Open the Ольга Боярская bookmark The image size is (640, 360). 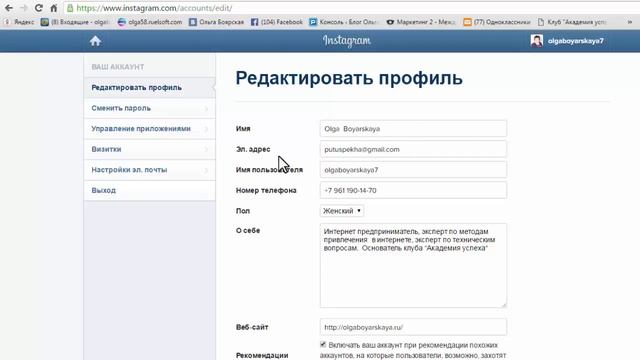coord(217,22)
